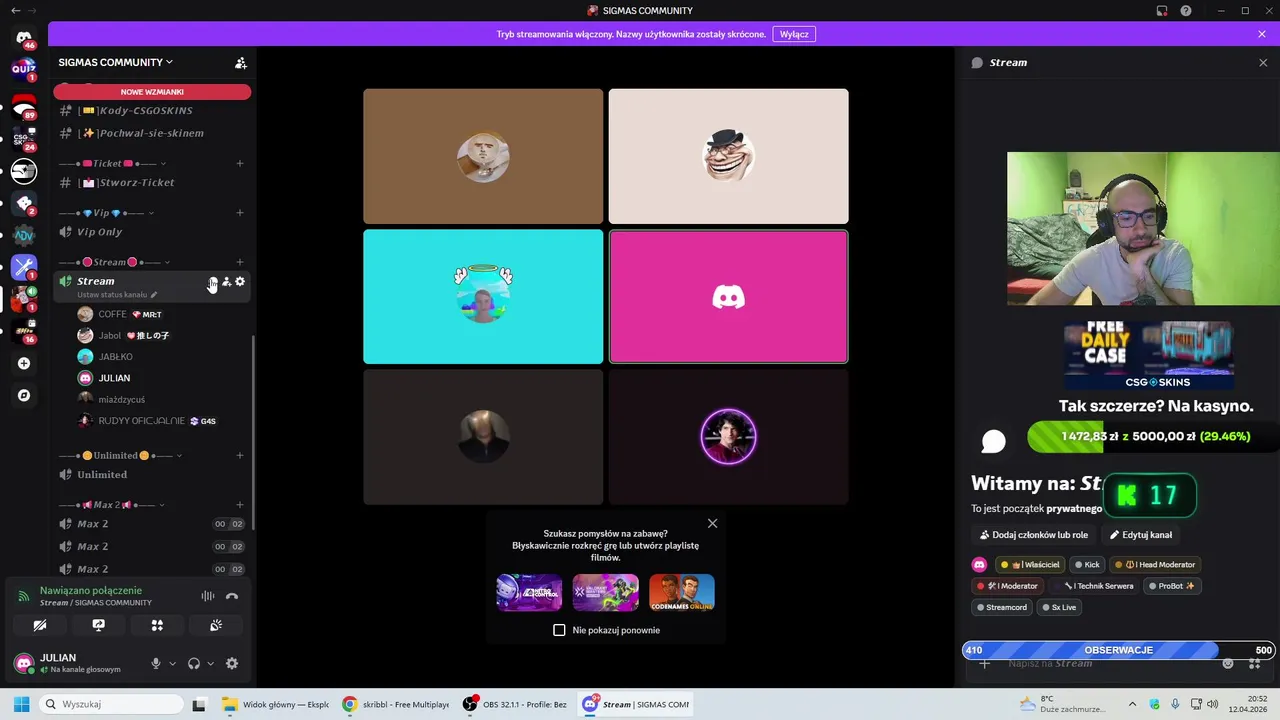
Task: Show hidden icons arrow in system tray
Action: (x=1131, y=704)
